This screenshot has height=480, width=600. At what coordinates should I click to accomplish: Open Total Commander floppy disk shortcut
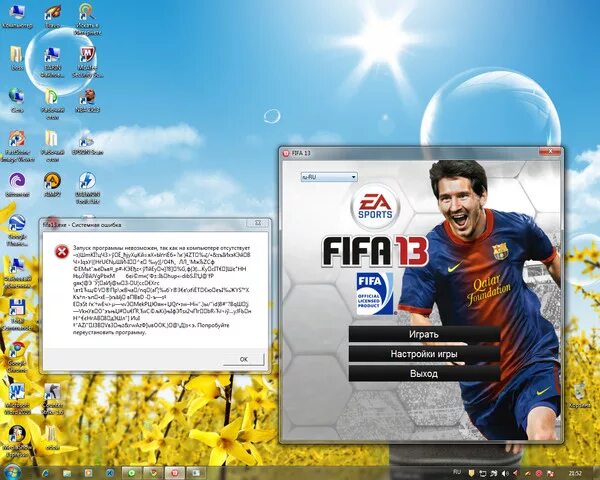pos(17,315)
